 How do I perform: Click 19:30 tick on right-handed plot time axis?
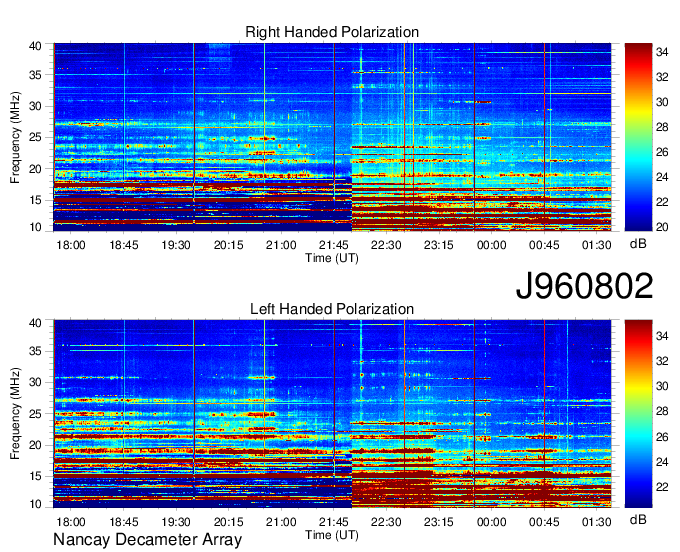[x=176, y=245]
